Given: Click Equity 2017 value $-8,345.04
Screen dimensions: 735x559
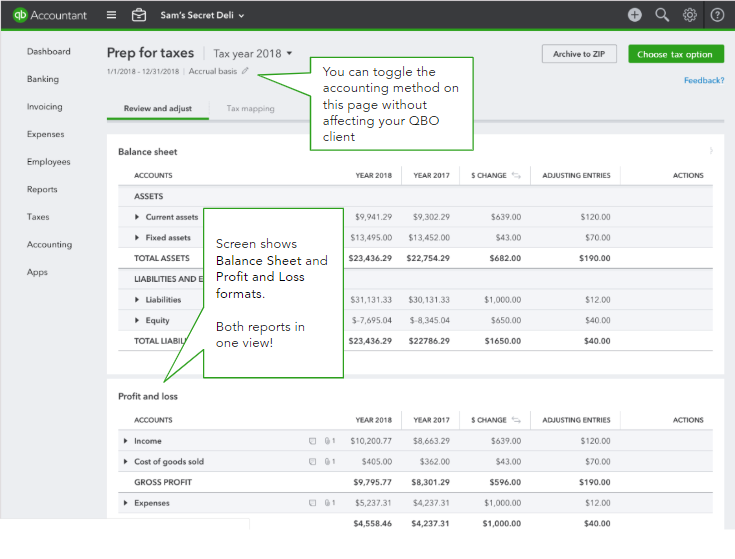Looking at the screenshot, I should (429, 320).
